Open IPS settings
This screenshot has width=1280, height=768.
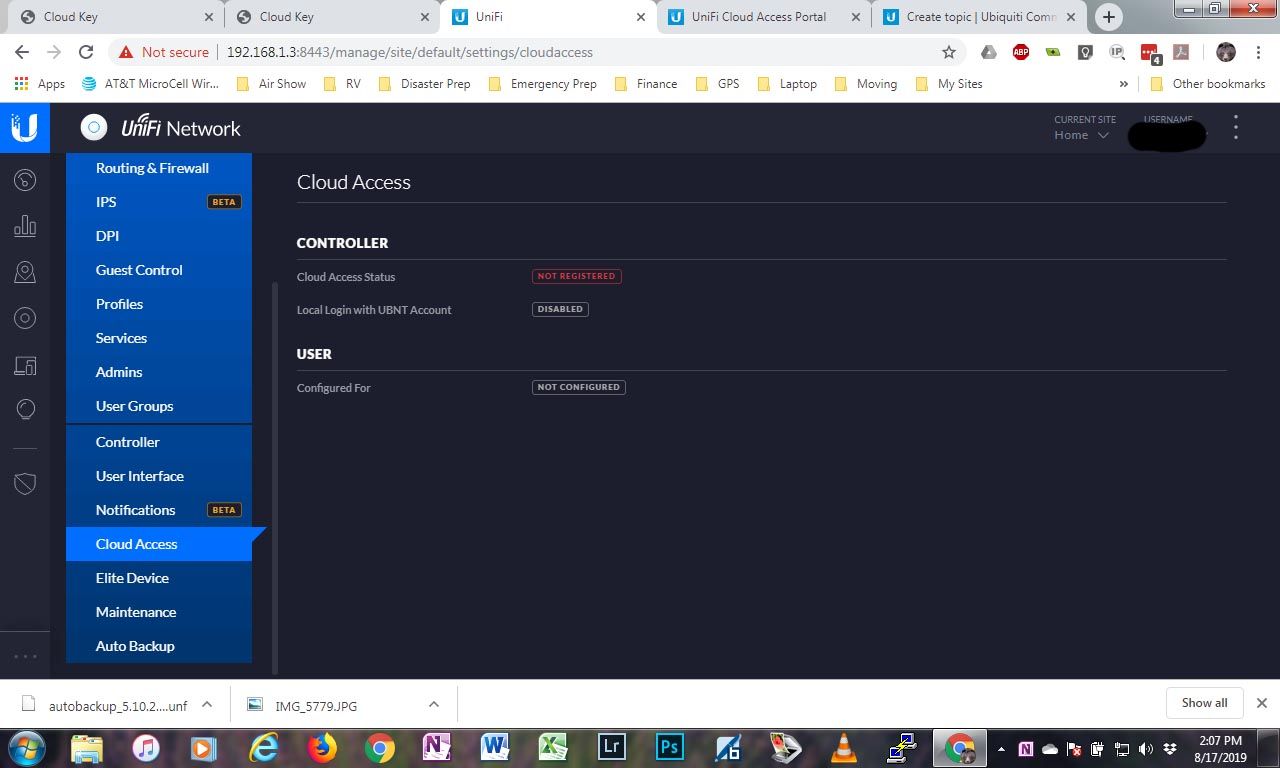point(159,202)
